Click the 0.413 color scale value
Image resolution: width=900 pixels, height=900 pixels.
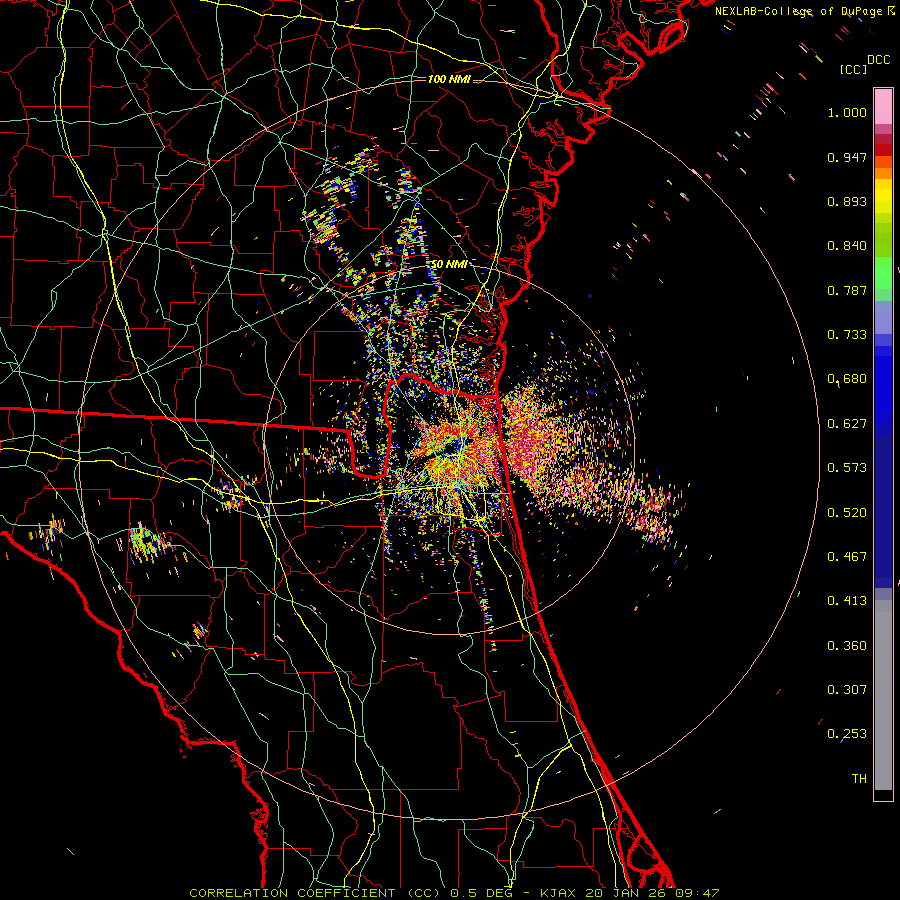[847, 601]
